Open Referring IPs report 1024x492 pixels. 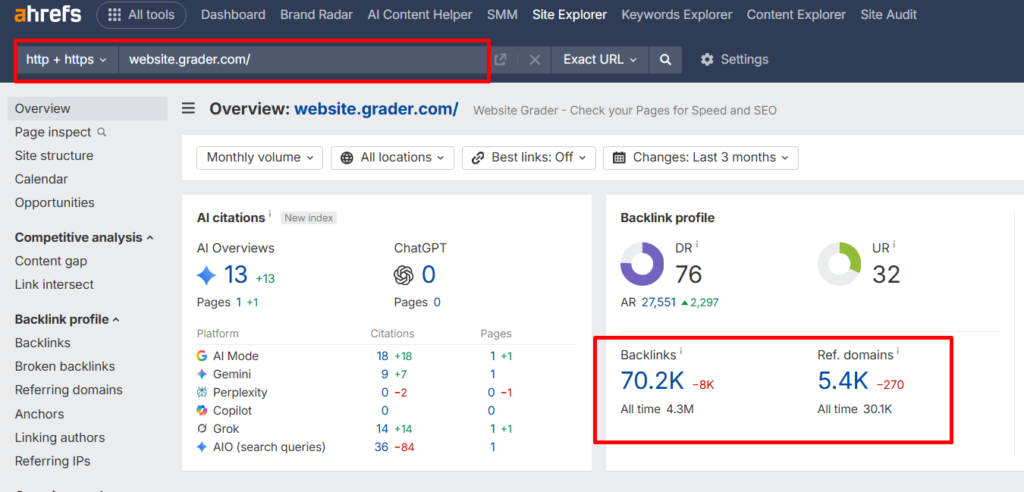coord(53,461)
